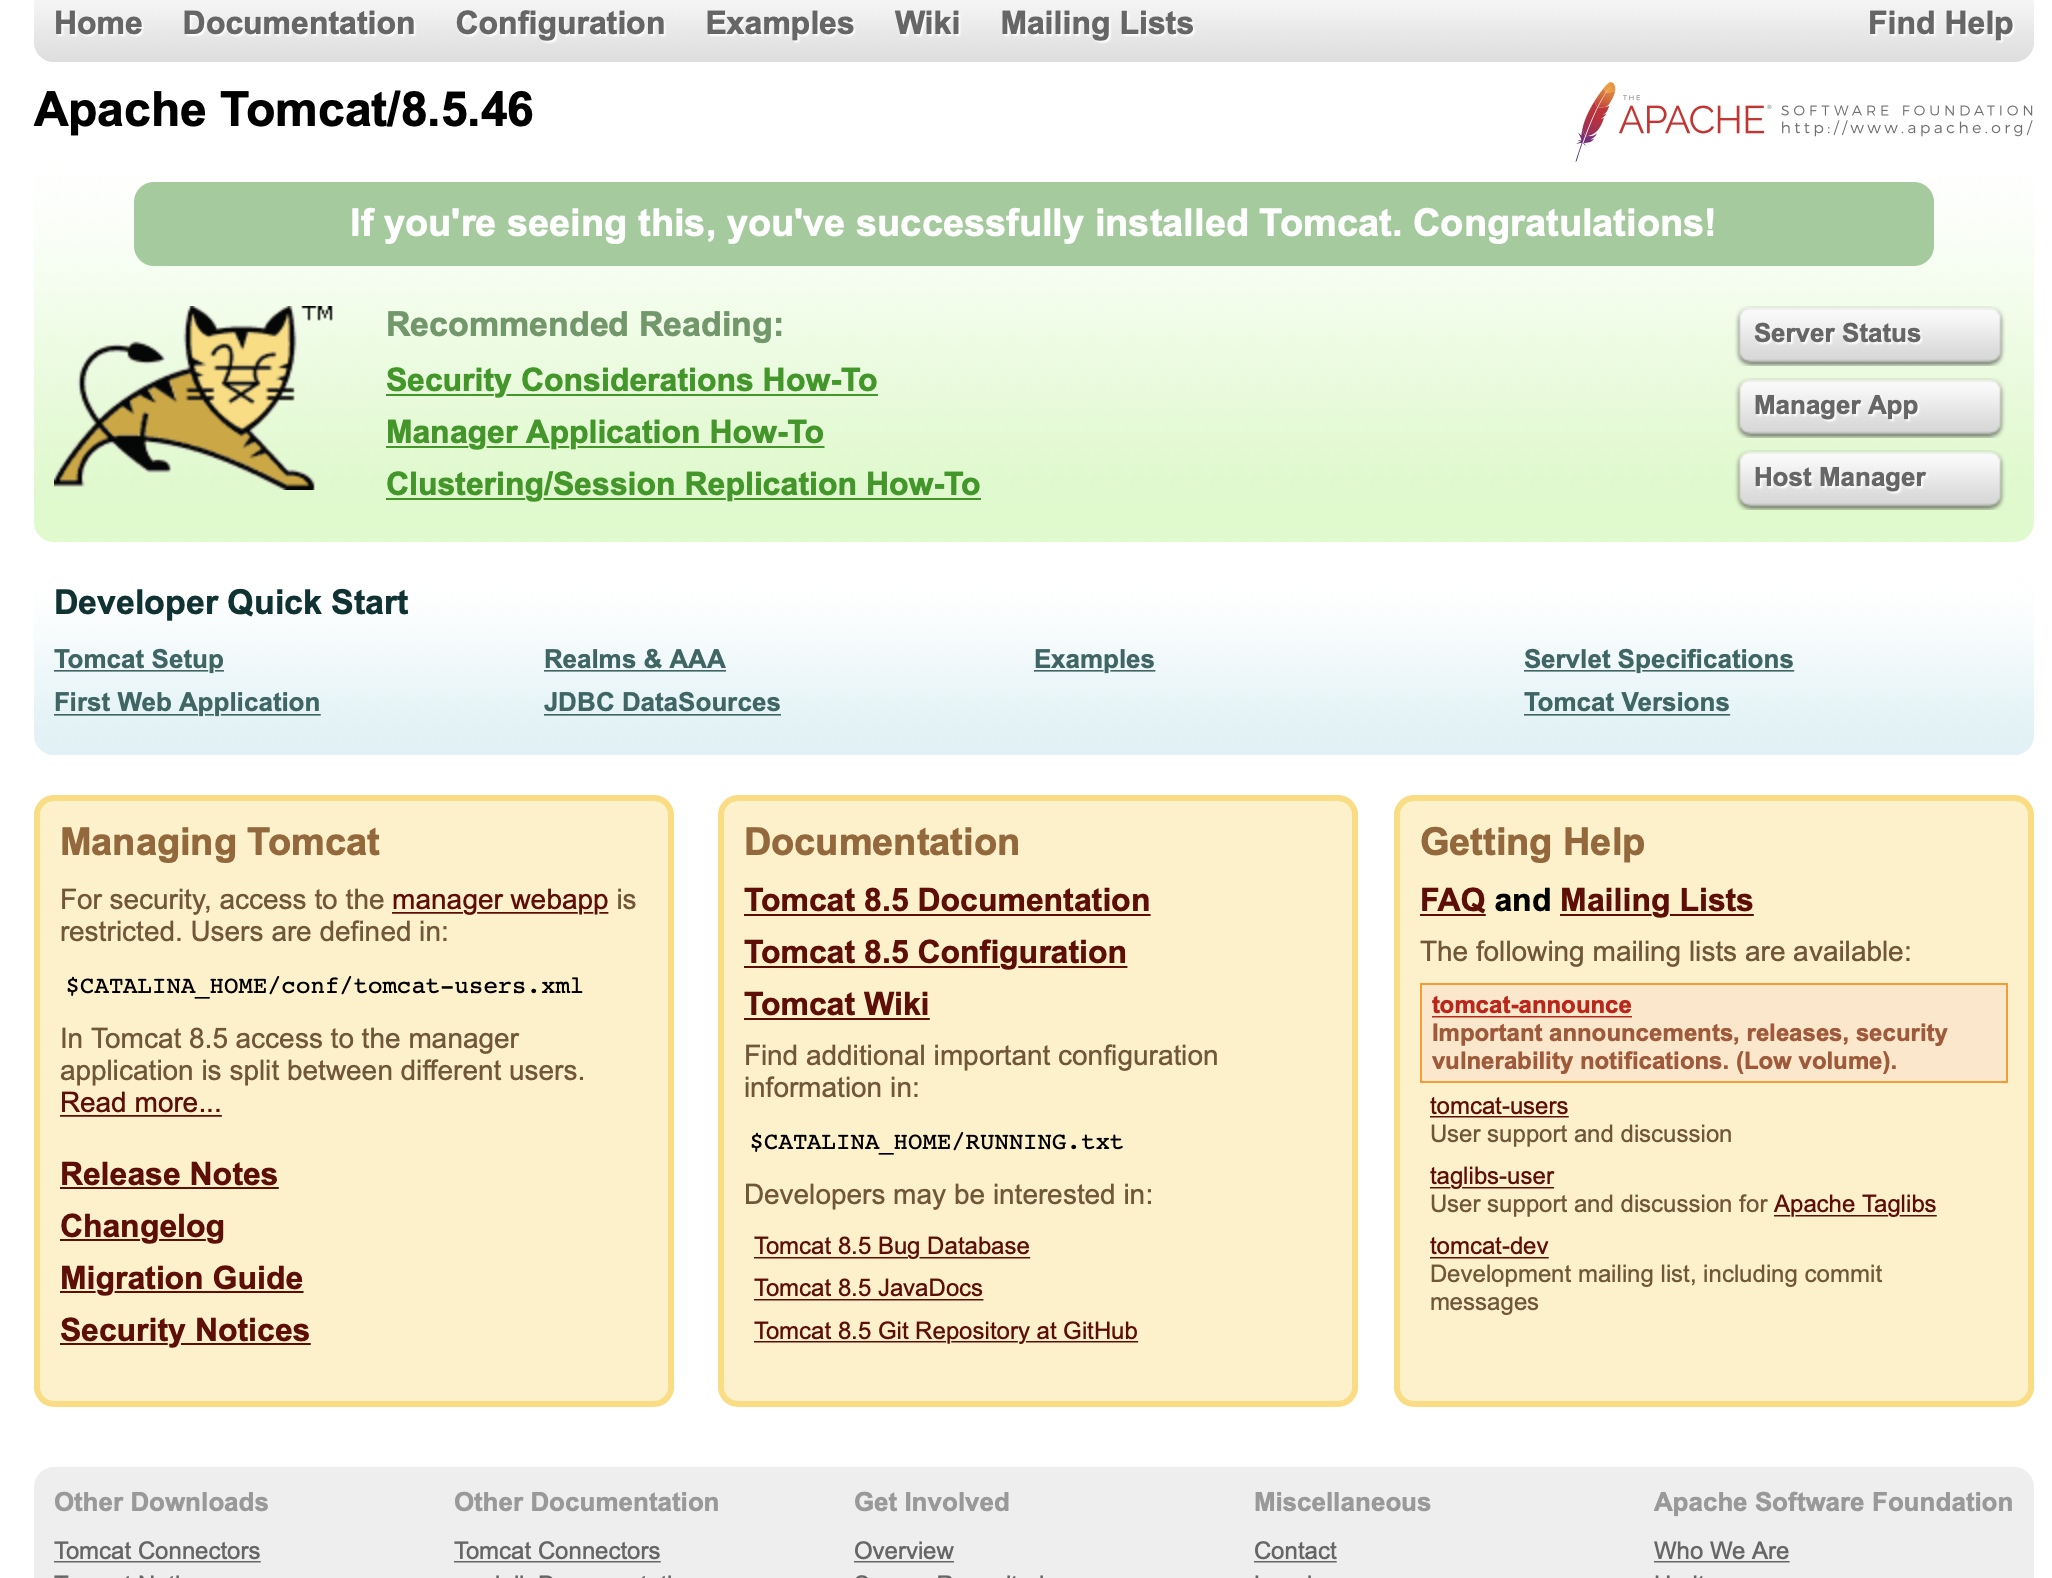The image size is (2052, 1578).
Task: Open the Server Status page
Action: pos(1868,334)
